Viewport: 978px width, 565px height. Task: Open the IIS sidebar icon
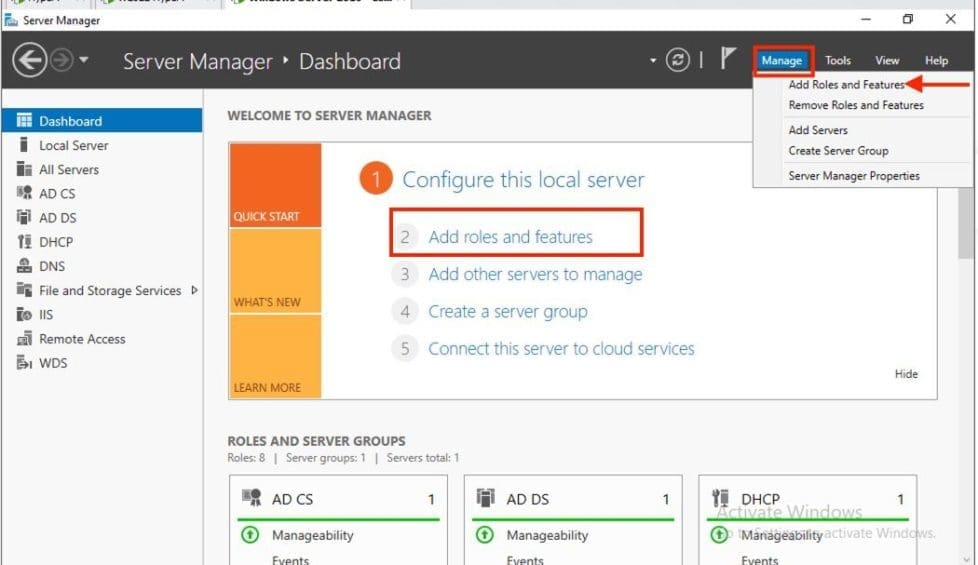coord(25,314)
